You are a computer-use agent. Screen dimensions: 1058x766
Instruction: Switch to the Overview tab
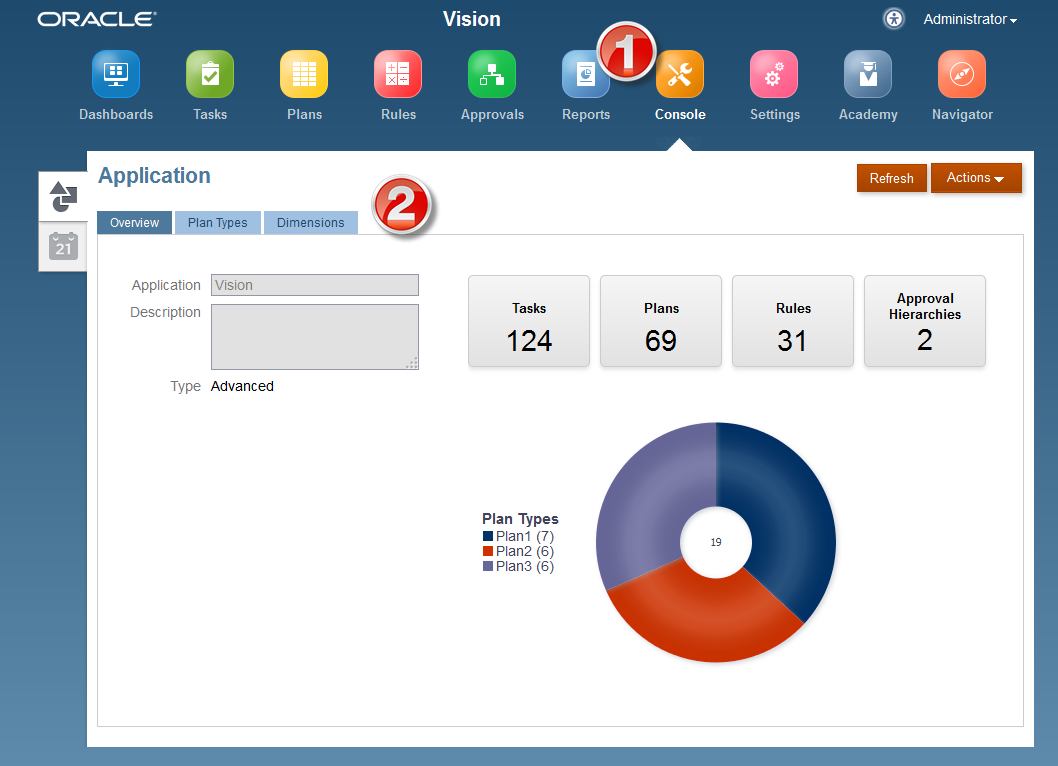point(134,223)
